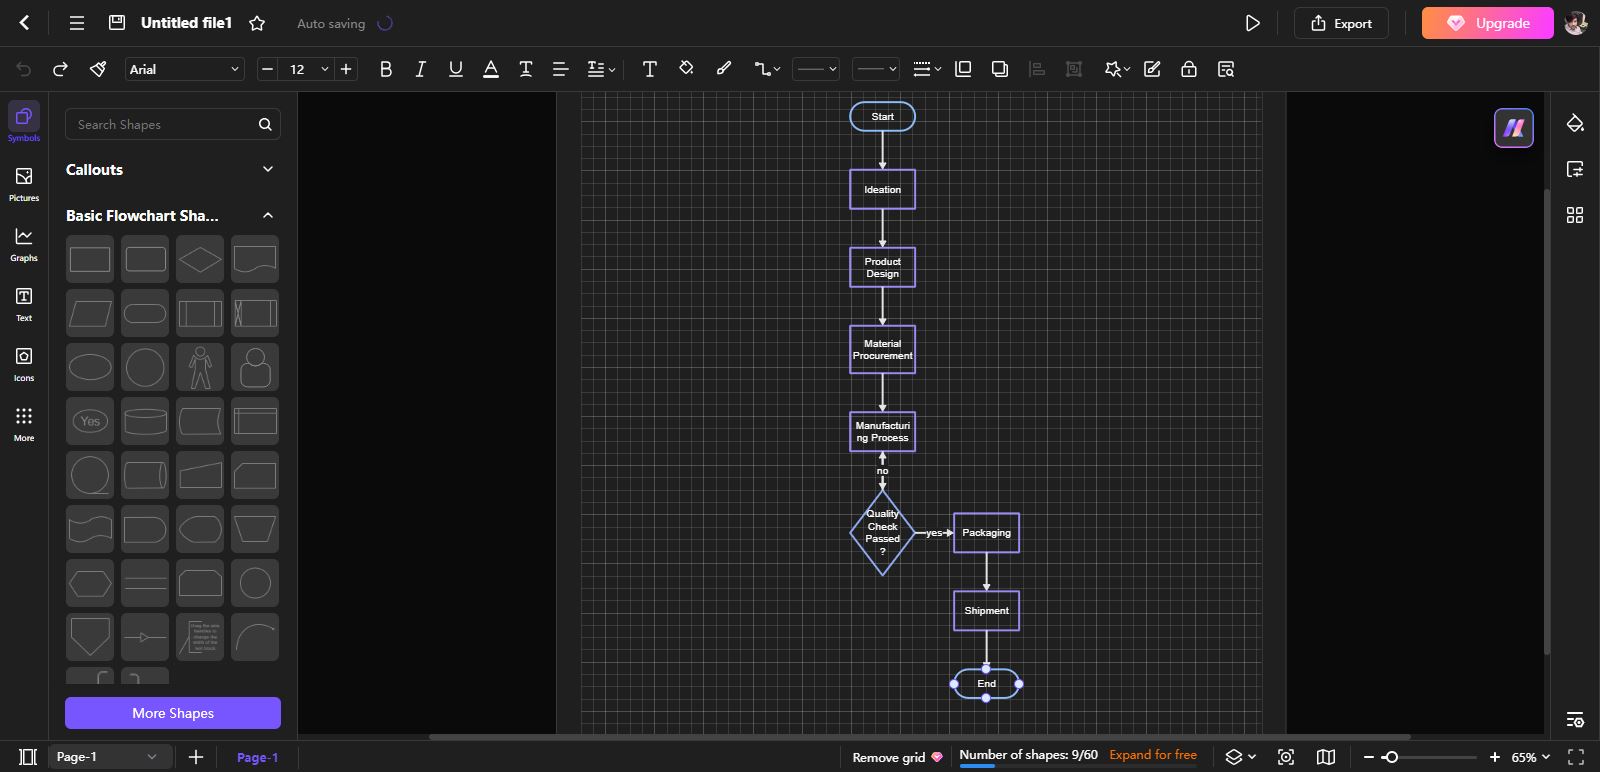
Task: Open the Arial font dropdown
Action: coord(185,69)
